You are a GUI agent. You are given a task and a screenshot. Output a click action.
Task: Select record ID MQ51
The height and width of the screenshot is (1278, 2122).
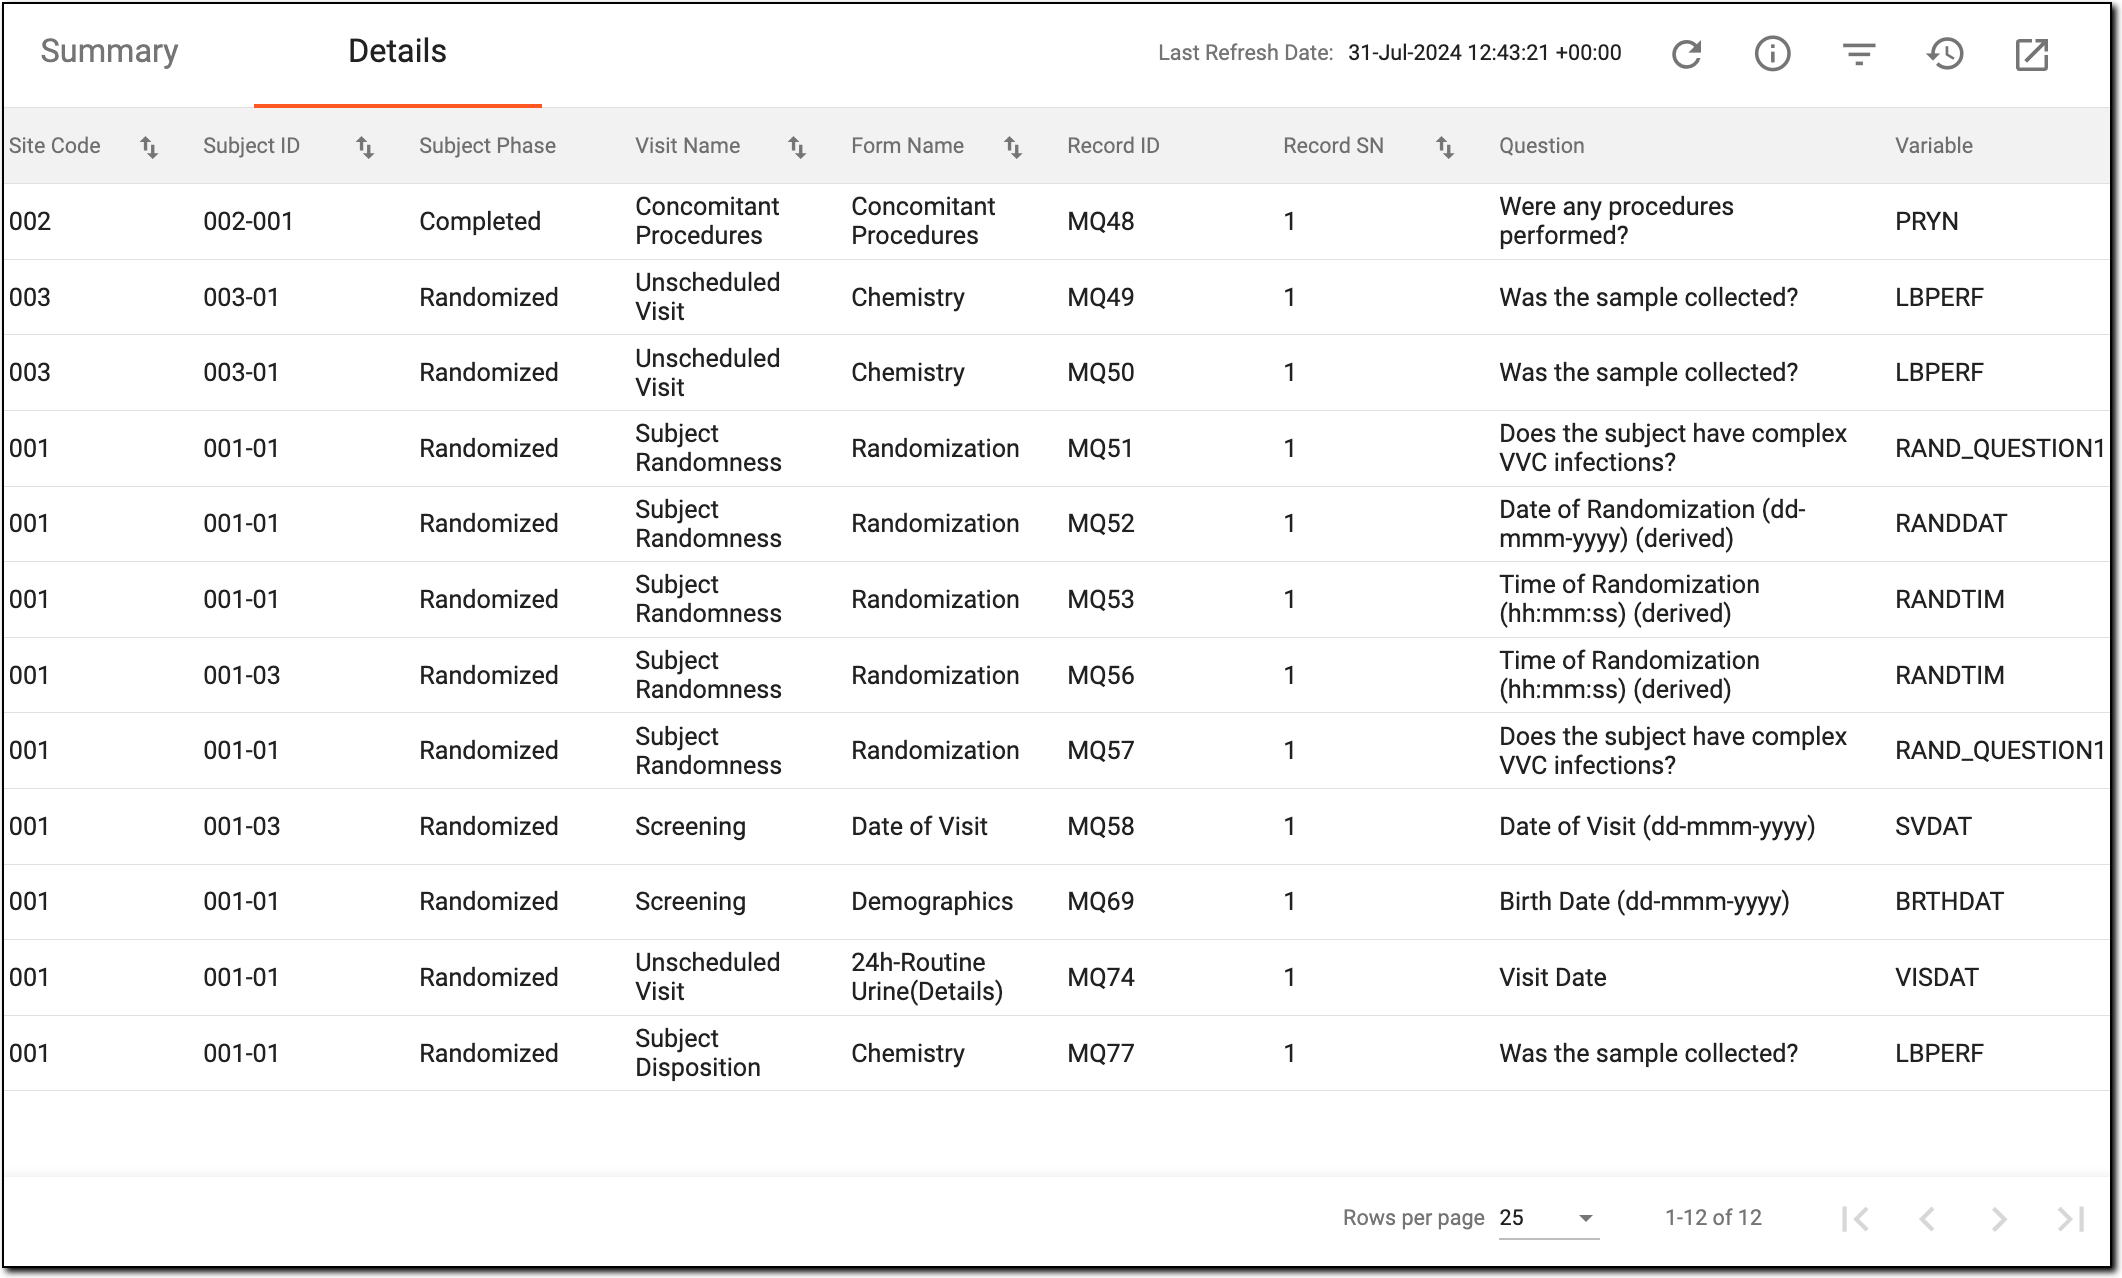(x=1100, y=448)
